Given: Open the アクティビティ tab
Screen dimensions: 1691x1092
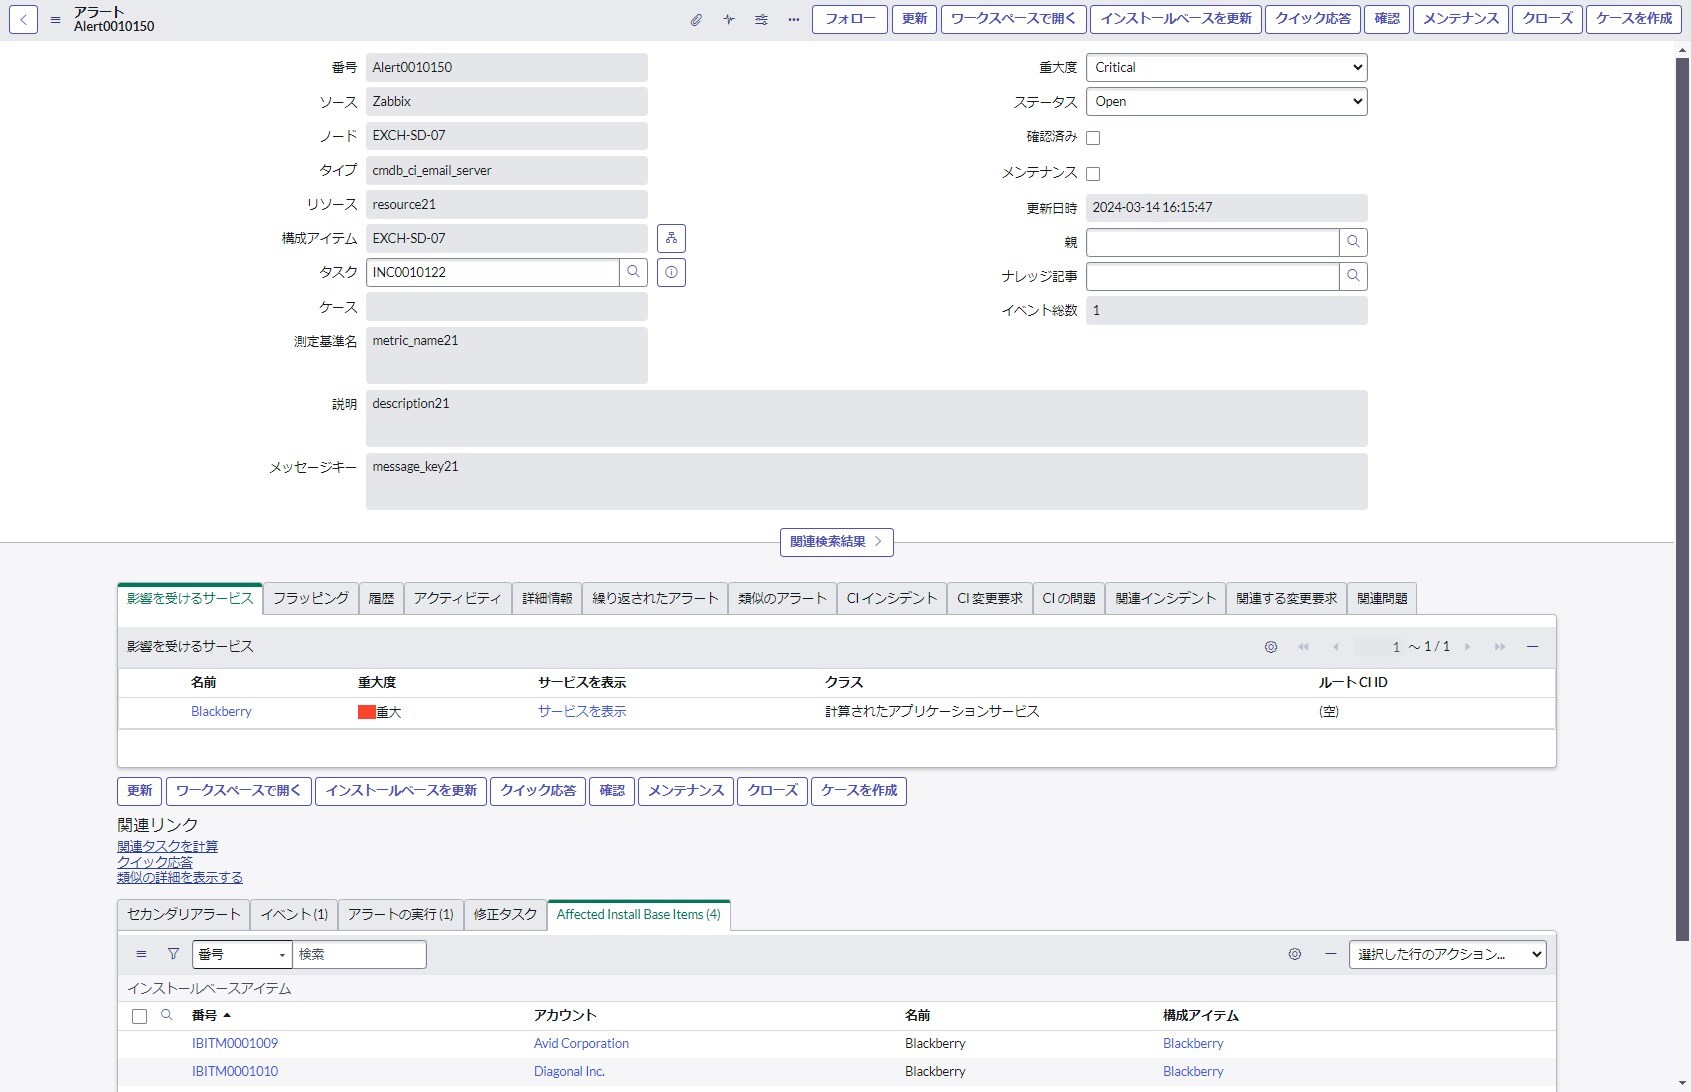Looking at the screenshot, I should point(457,598).
